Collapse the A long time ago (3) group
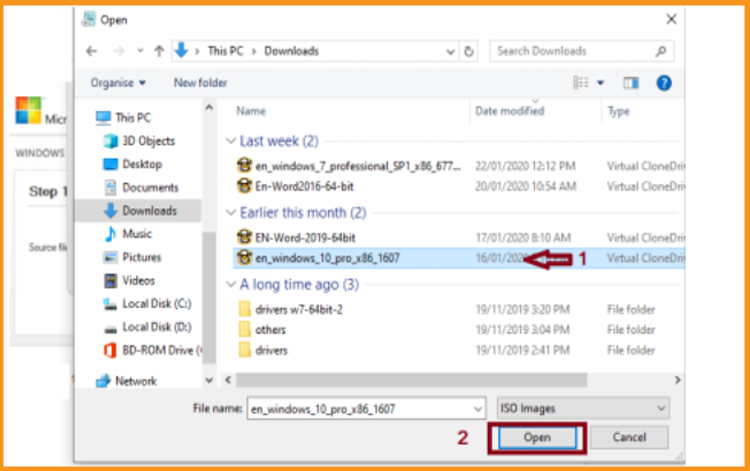The width and height of the screenshot is (750, 471). (231, 285)
